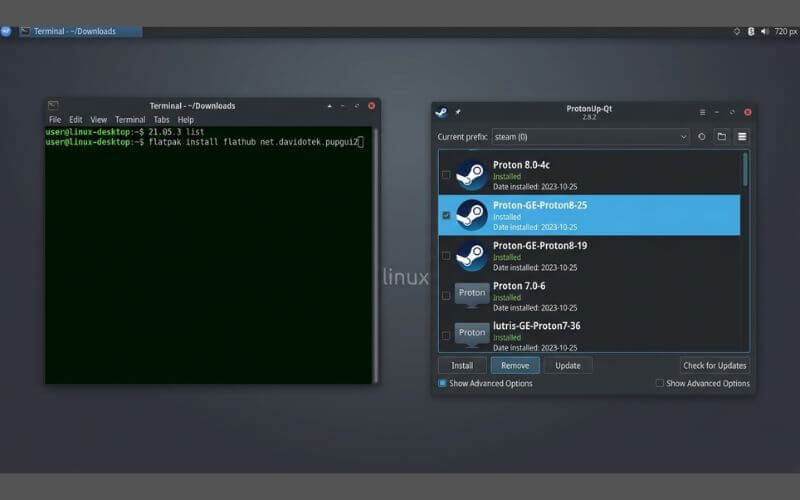
Task: Select the Proton 7.0-6 entry name
Action: tap(519, 286)
